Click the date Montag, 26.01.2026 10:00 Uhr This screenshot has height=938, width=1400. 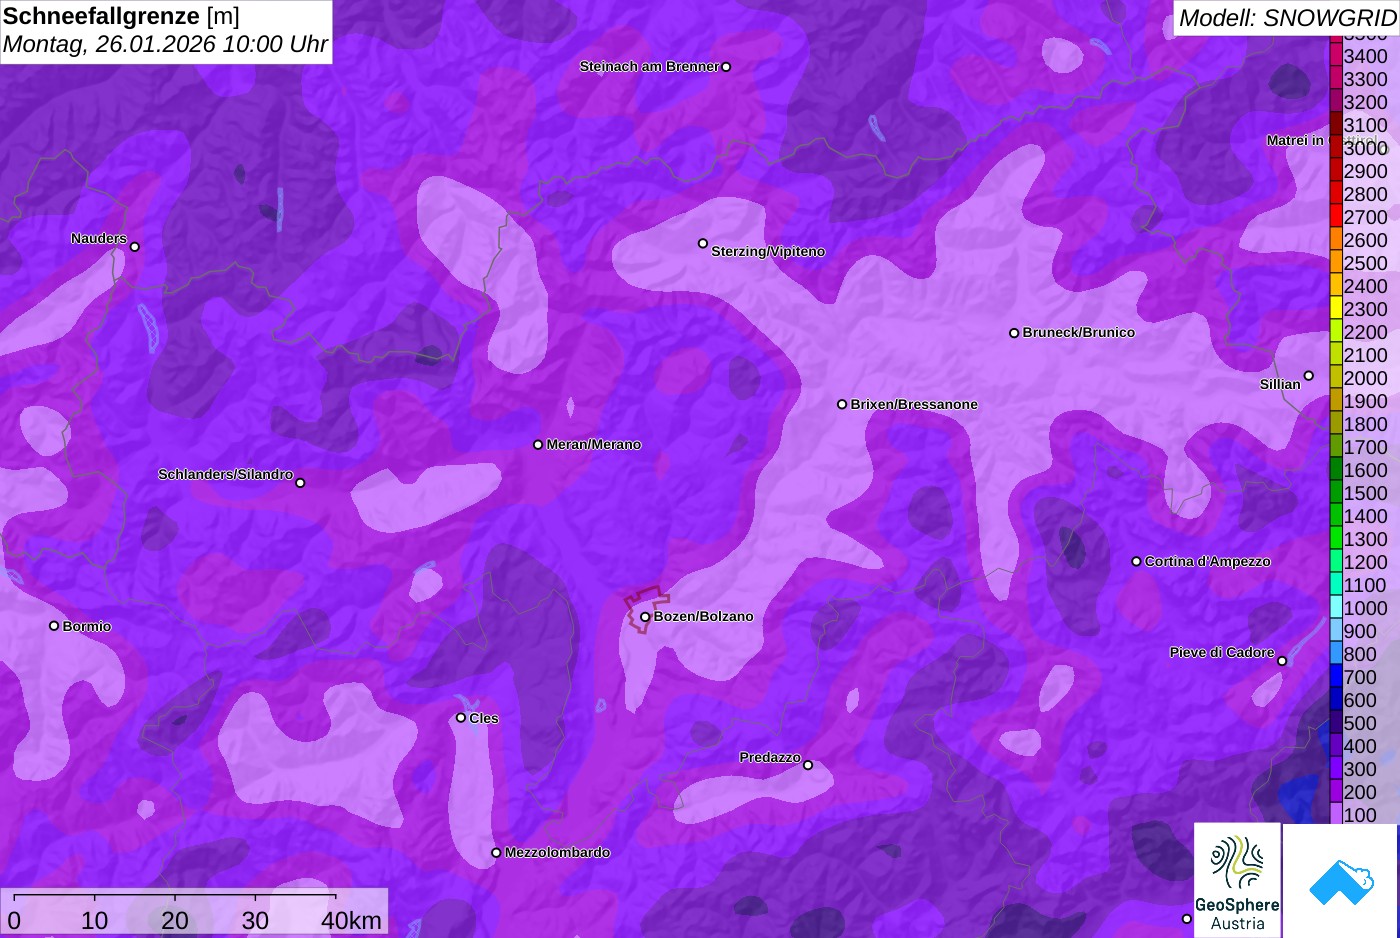[x=165, y=45]
